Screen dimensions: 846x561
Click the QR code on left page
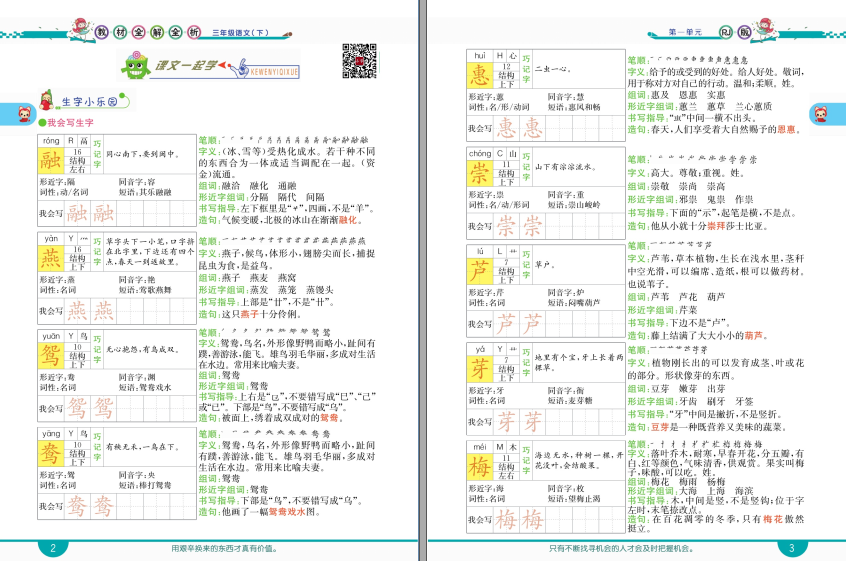tap(359, 61)
